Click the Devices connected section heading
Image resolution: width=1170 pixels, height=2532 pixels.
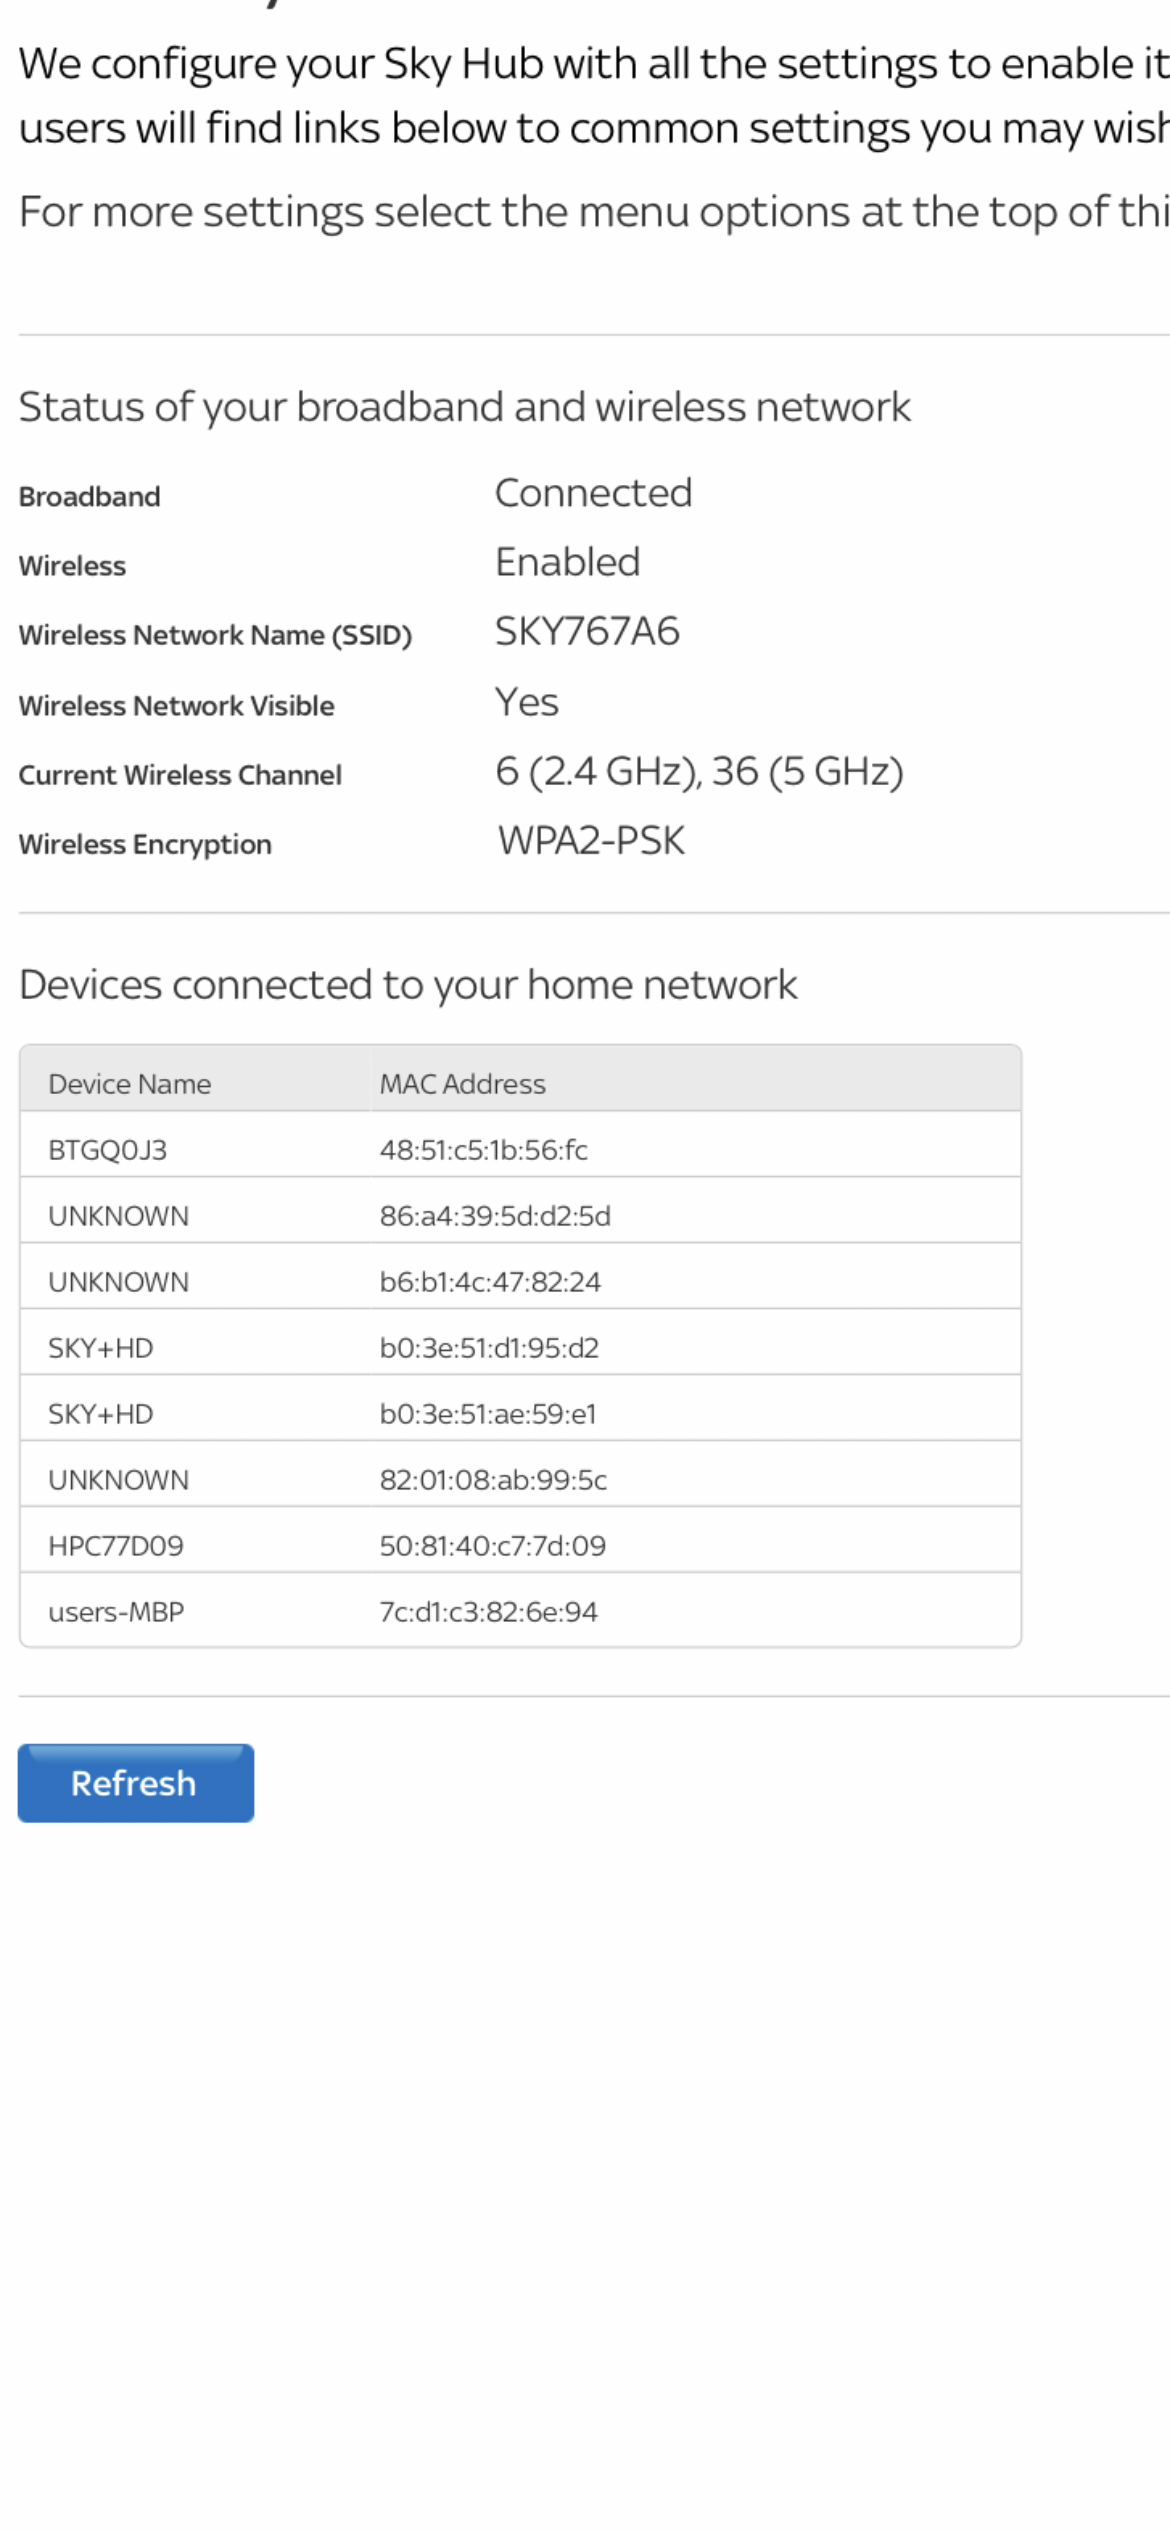[x=408, y=984]
